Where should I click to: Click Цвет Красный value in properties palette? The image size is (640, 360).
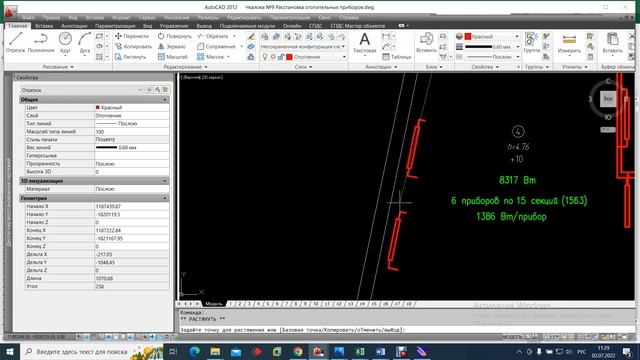point(132,107)
